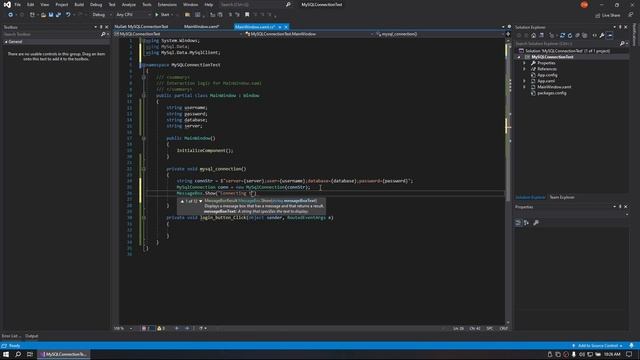Screen dimensions: 640x360
Task: Open the MainWindow class navigation dropdown
Action: pyautogui.click(x=309, y=34)
